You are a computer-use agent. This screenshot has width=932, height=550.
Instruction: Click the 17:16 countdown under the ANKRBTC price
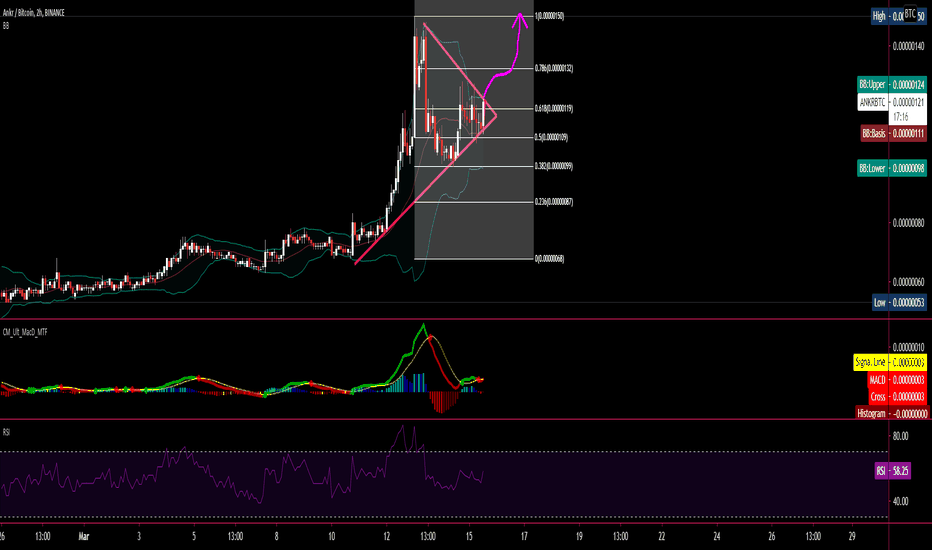tap(900, 117)
